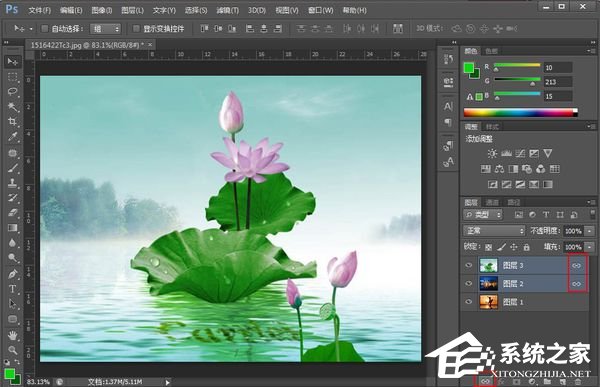Add a Photo Filter adjustment
600x387 pixels.
527,169
